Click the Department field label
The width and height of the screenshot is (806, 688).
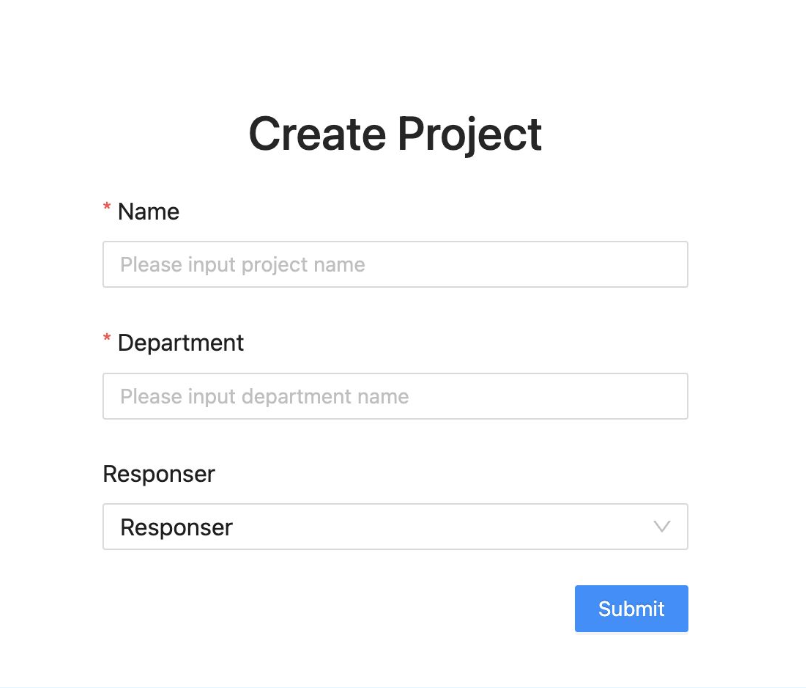coord(180,343)
